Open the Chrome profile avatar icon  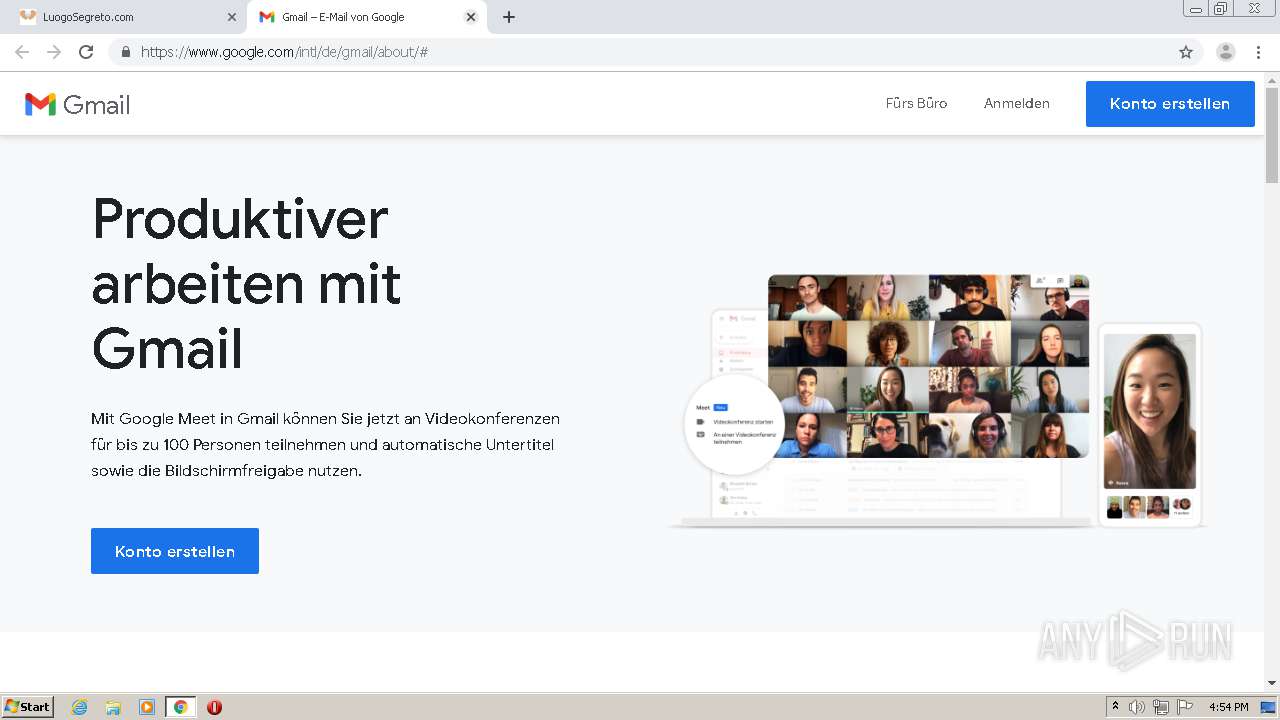pos(1225,52)
